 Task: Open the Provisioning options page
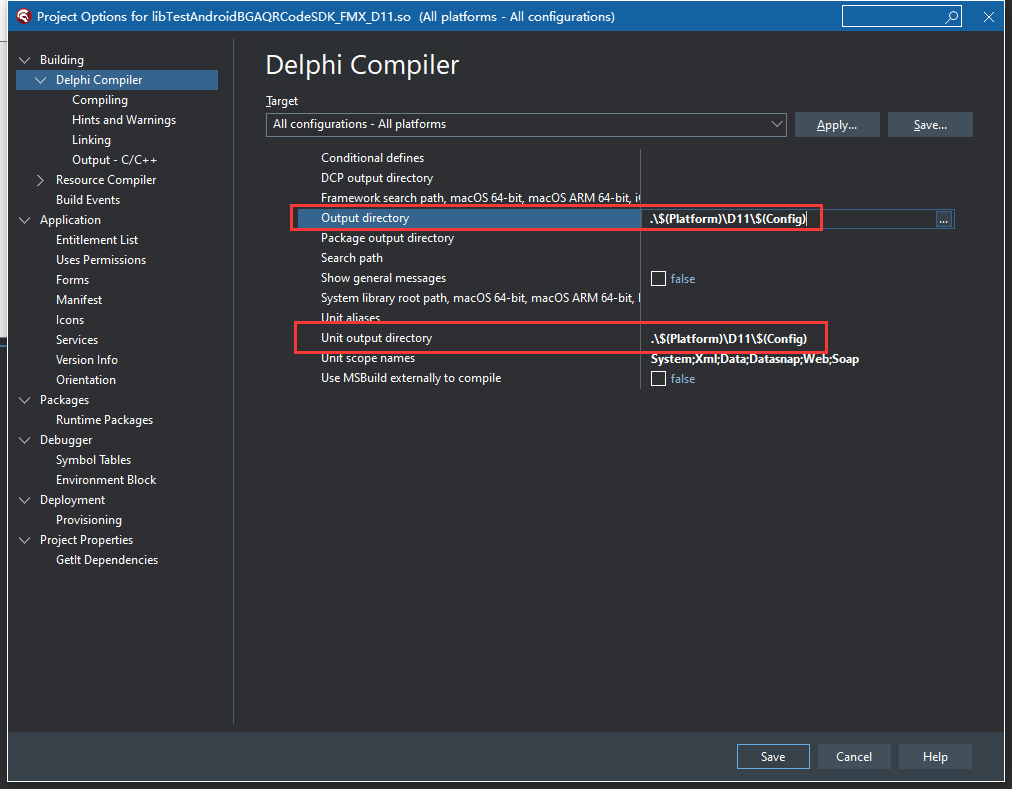[x=89, y=520]
